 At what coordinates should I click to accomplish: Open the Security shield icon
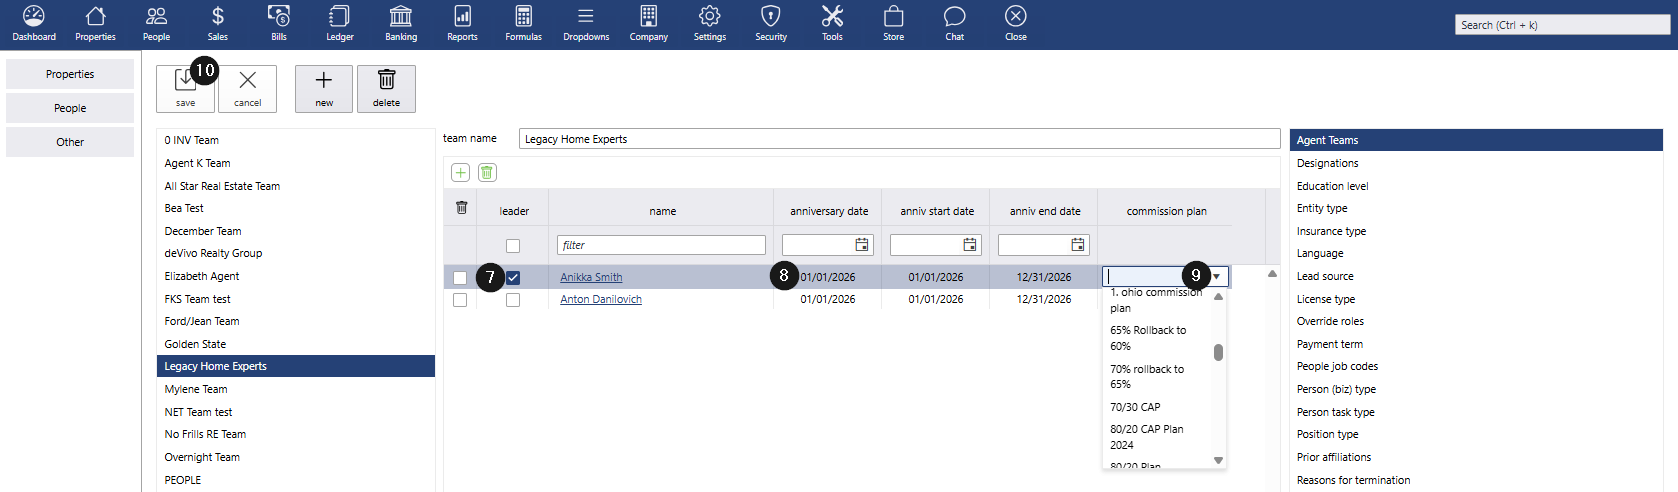[x=771, y=24]
